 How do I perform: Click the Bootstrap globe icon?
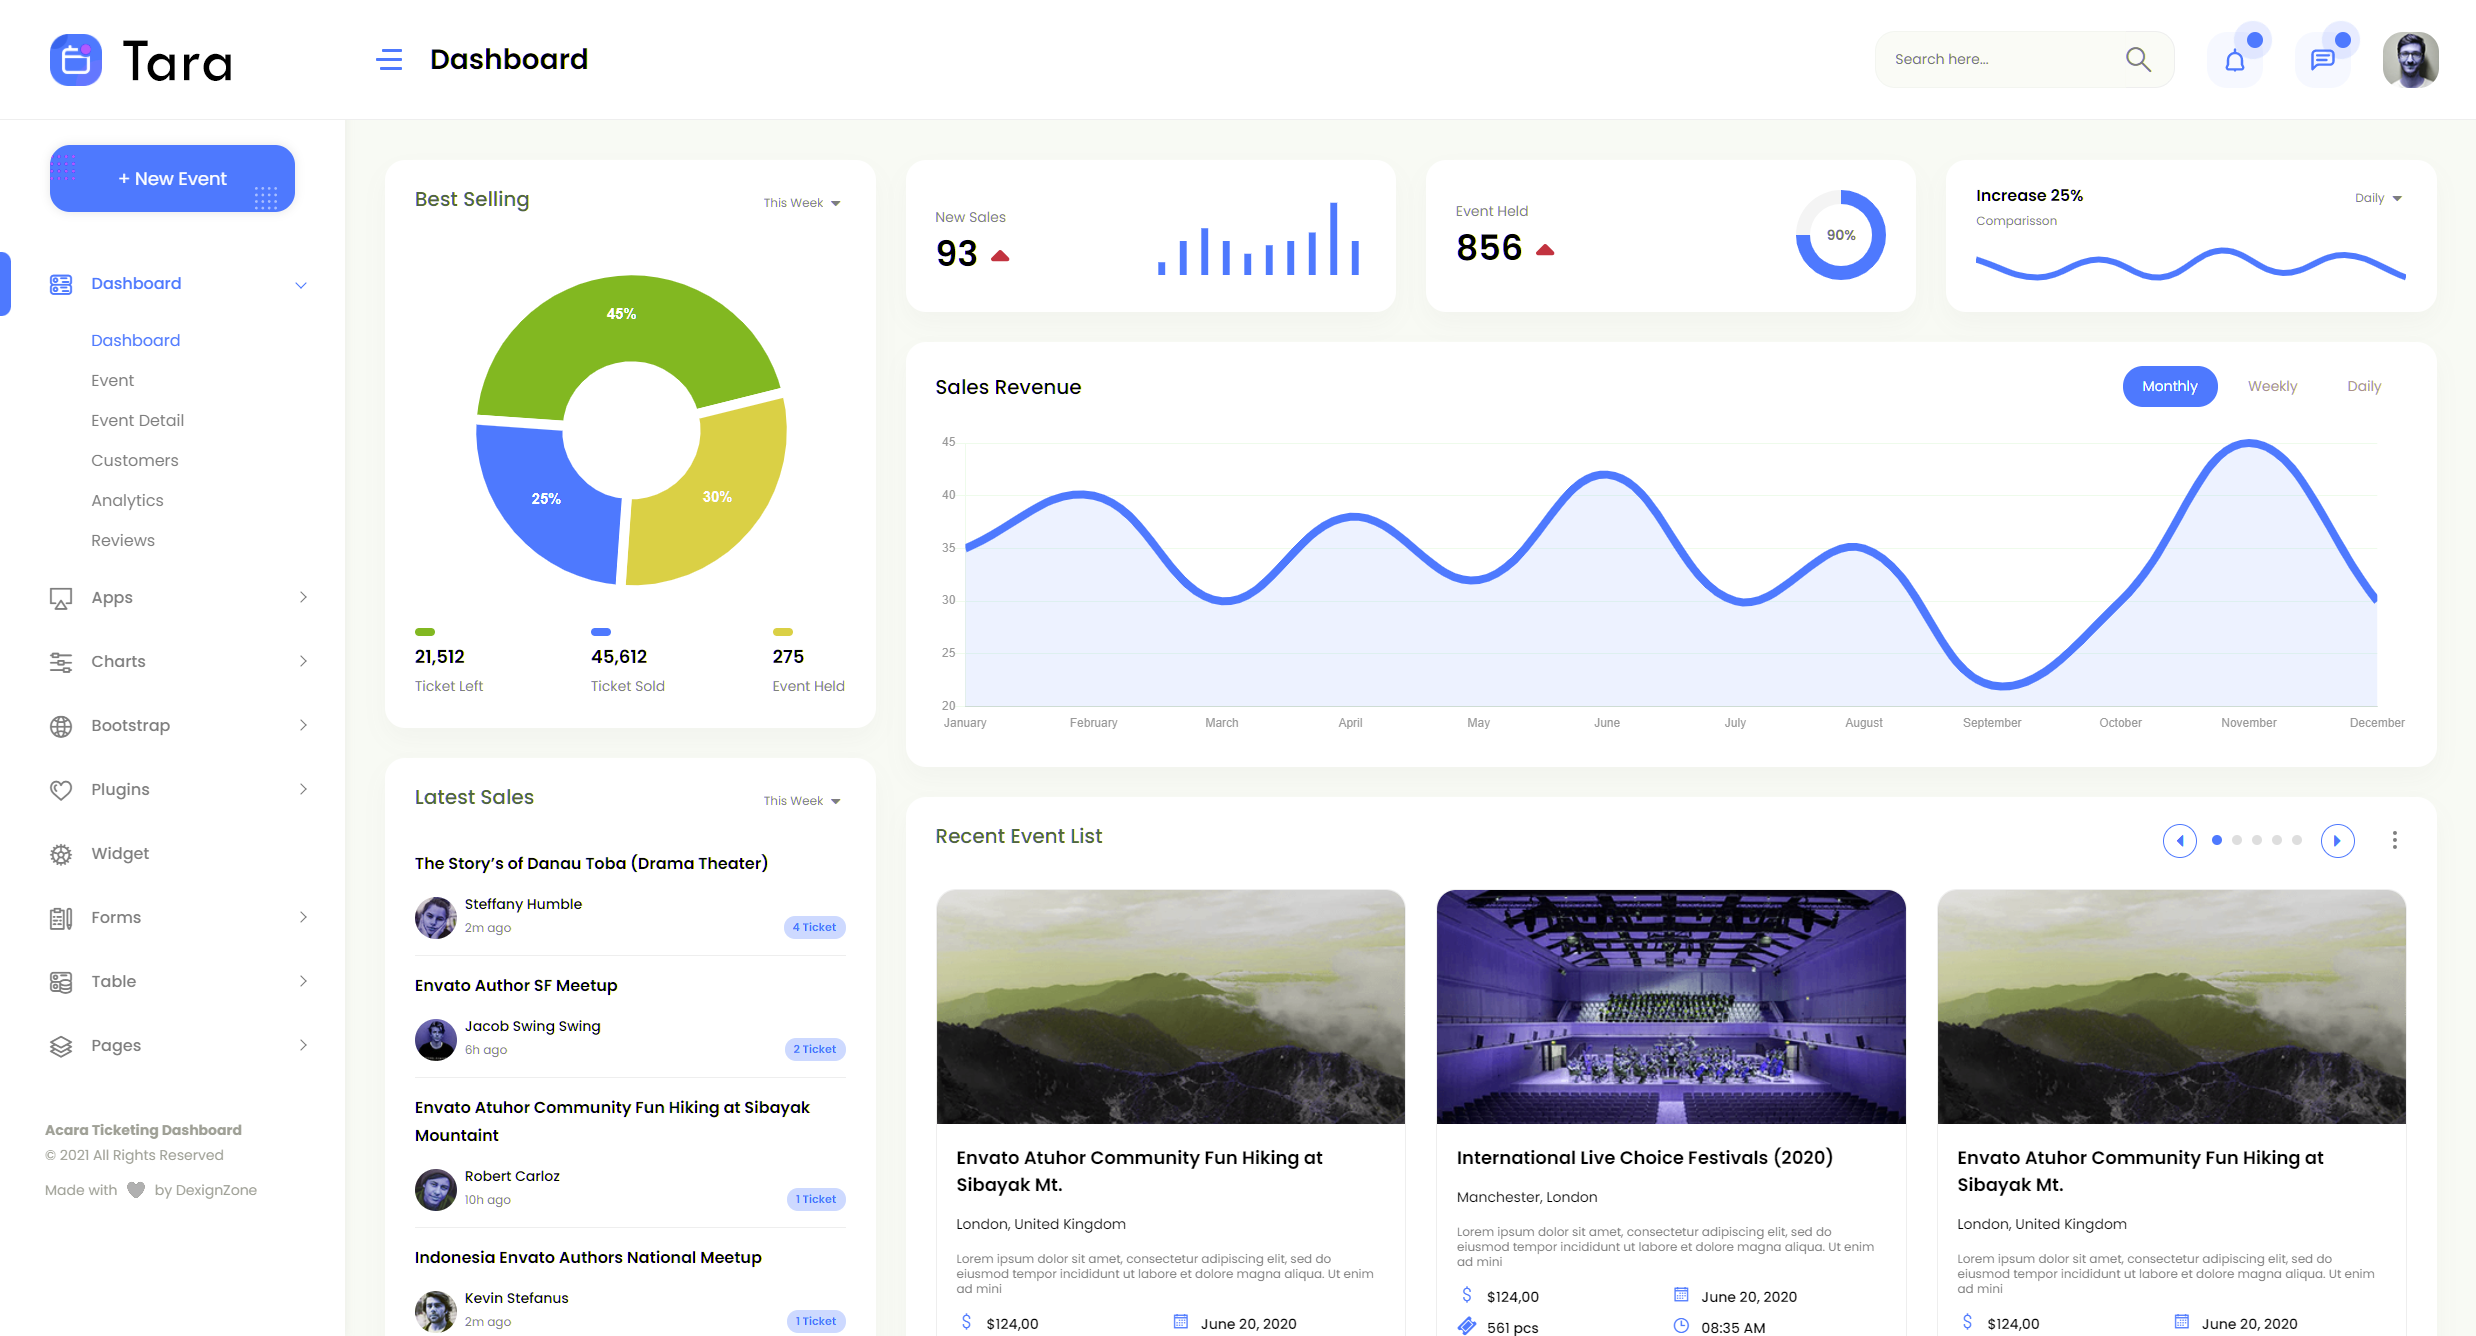click(61, 726)
